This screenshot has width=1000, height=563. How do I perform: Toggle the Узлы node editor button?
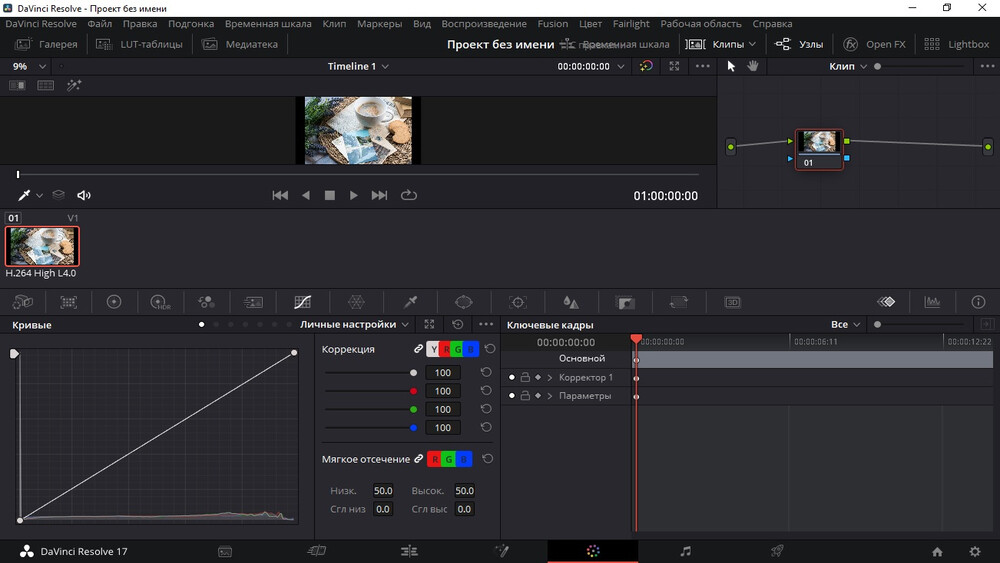798,44
